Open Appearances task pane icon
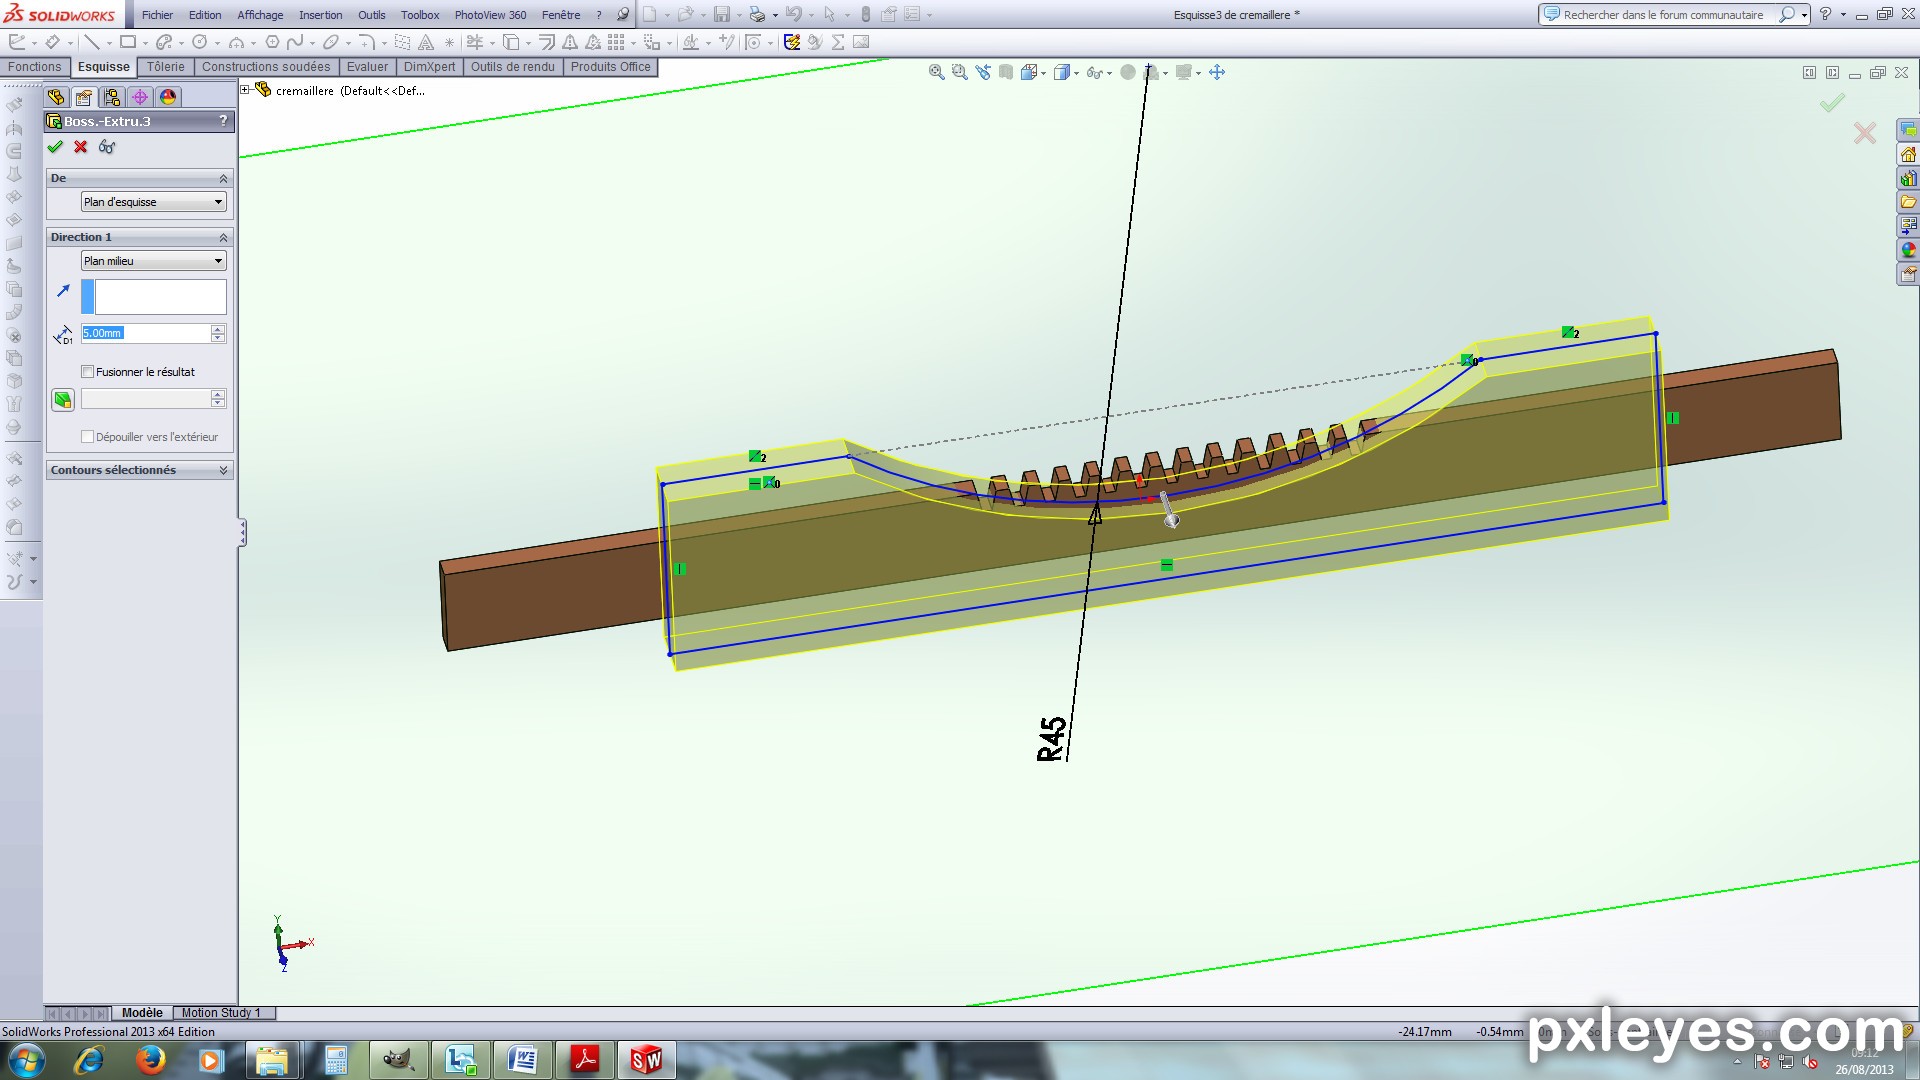 click(1908, 250)
